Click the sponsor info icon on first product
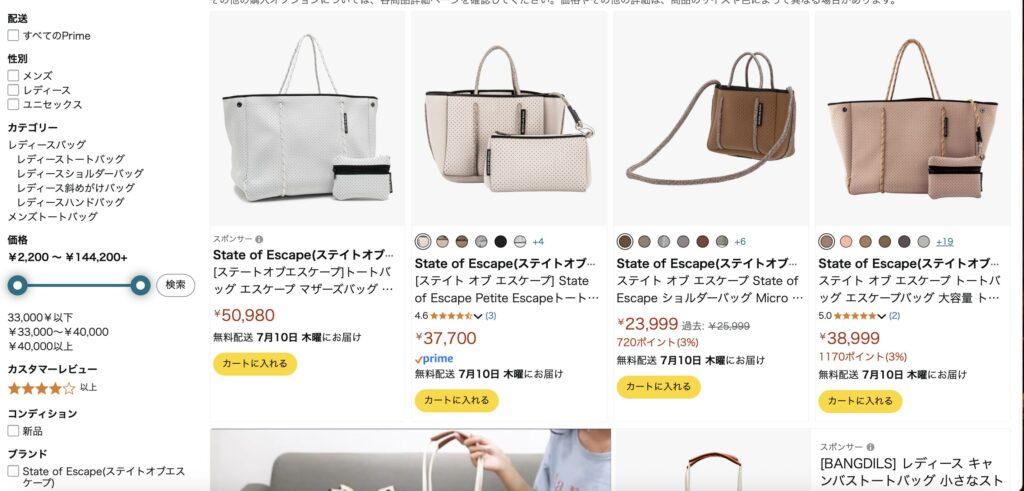Image resolution: width=1024 pixels, height=491 pixels. (x=259, y=239)
